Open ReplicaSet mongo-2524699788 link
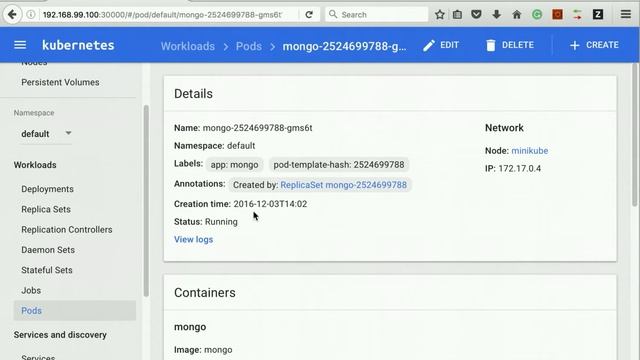The height and width of the screenshot is (360, 640). click(343, 185)
